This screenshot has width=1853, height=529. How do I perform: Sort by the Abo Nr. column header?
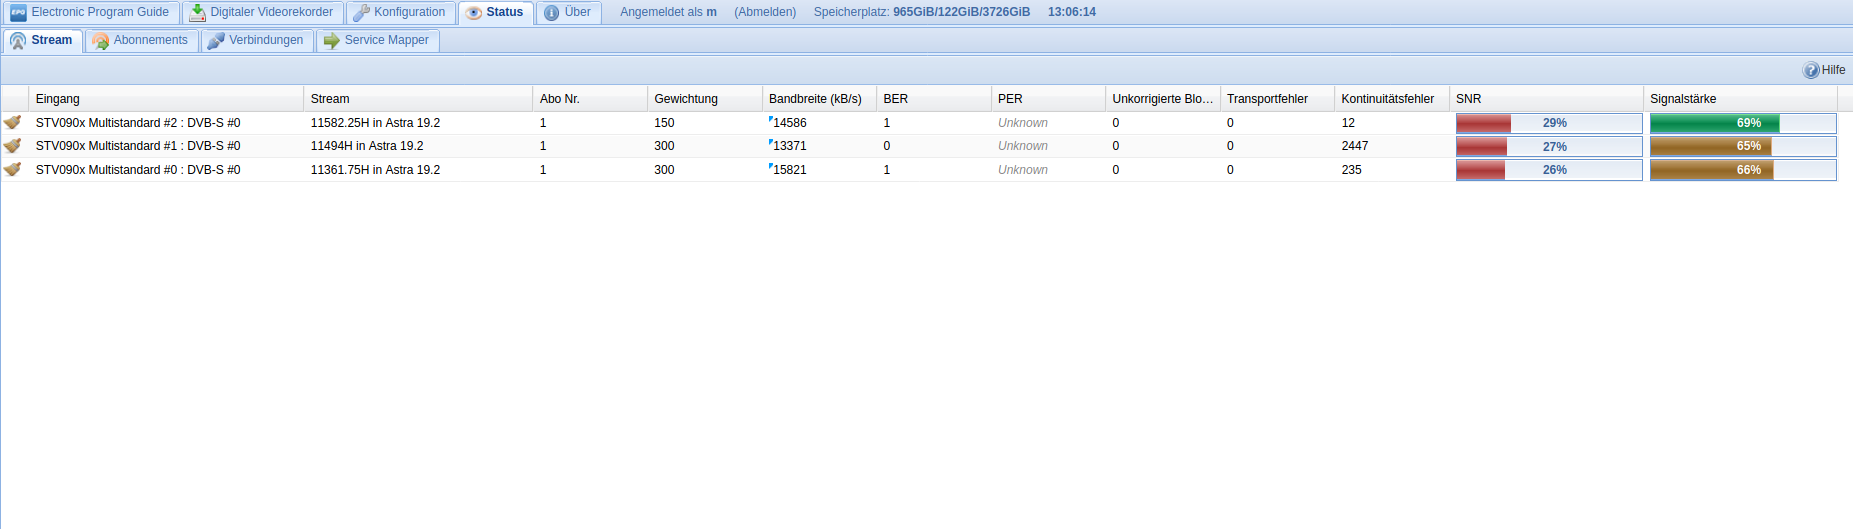point(590,99)
